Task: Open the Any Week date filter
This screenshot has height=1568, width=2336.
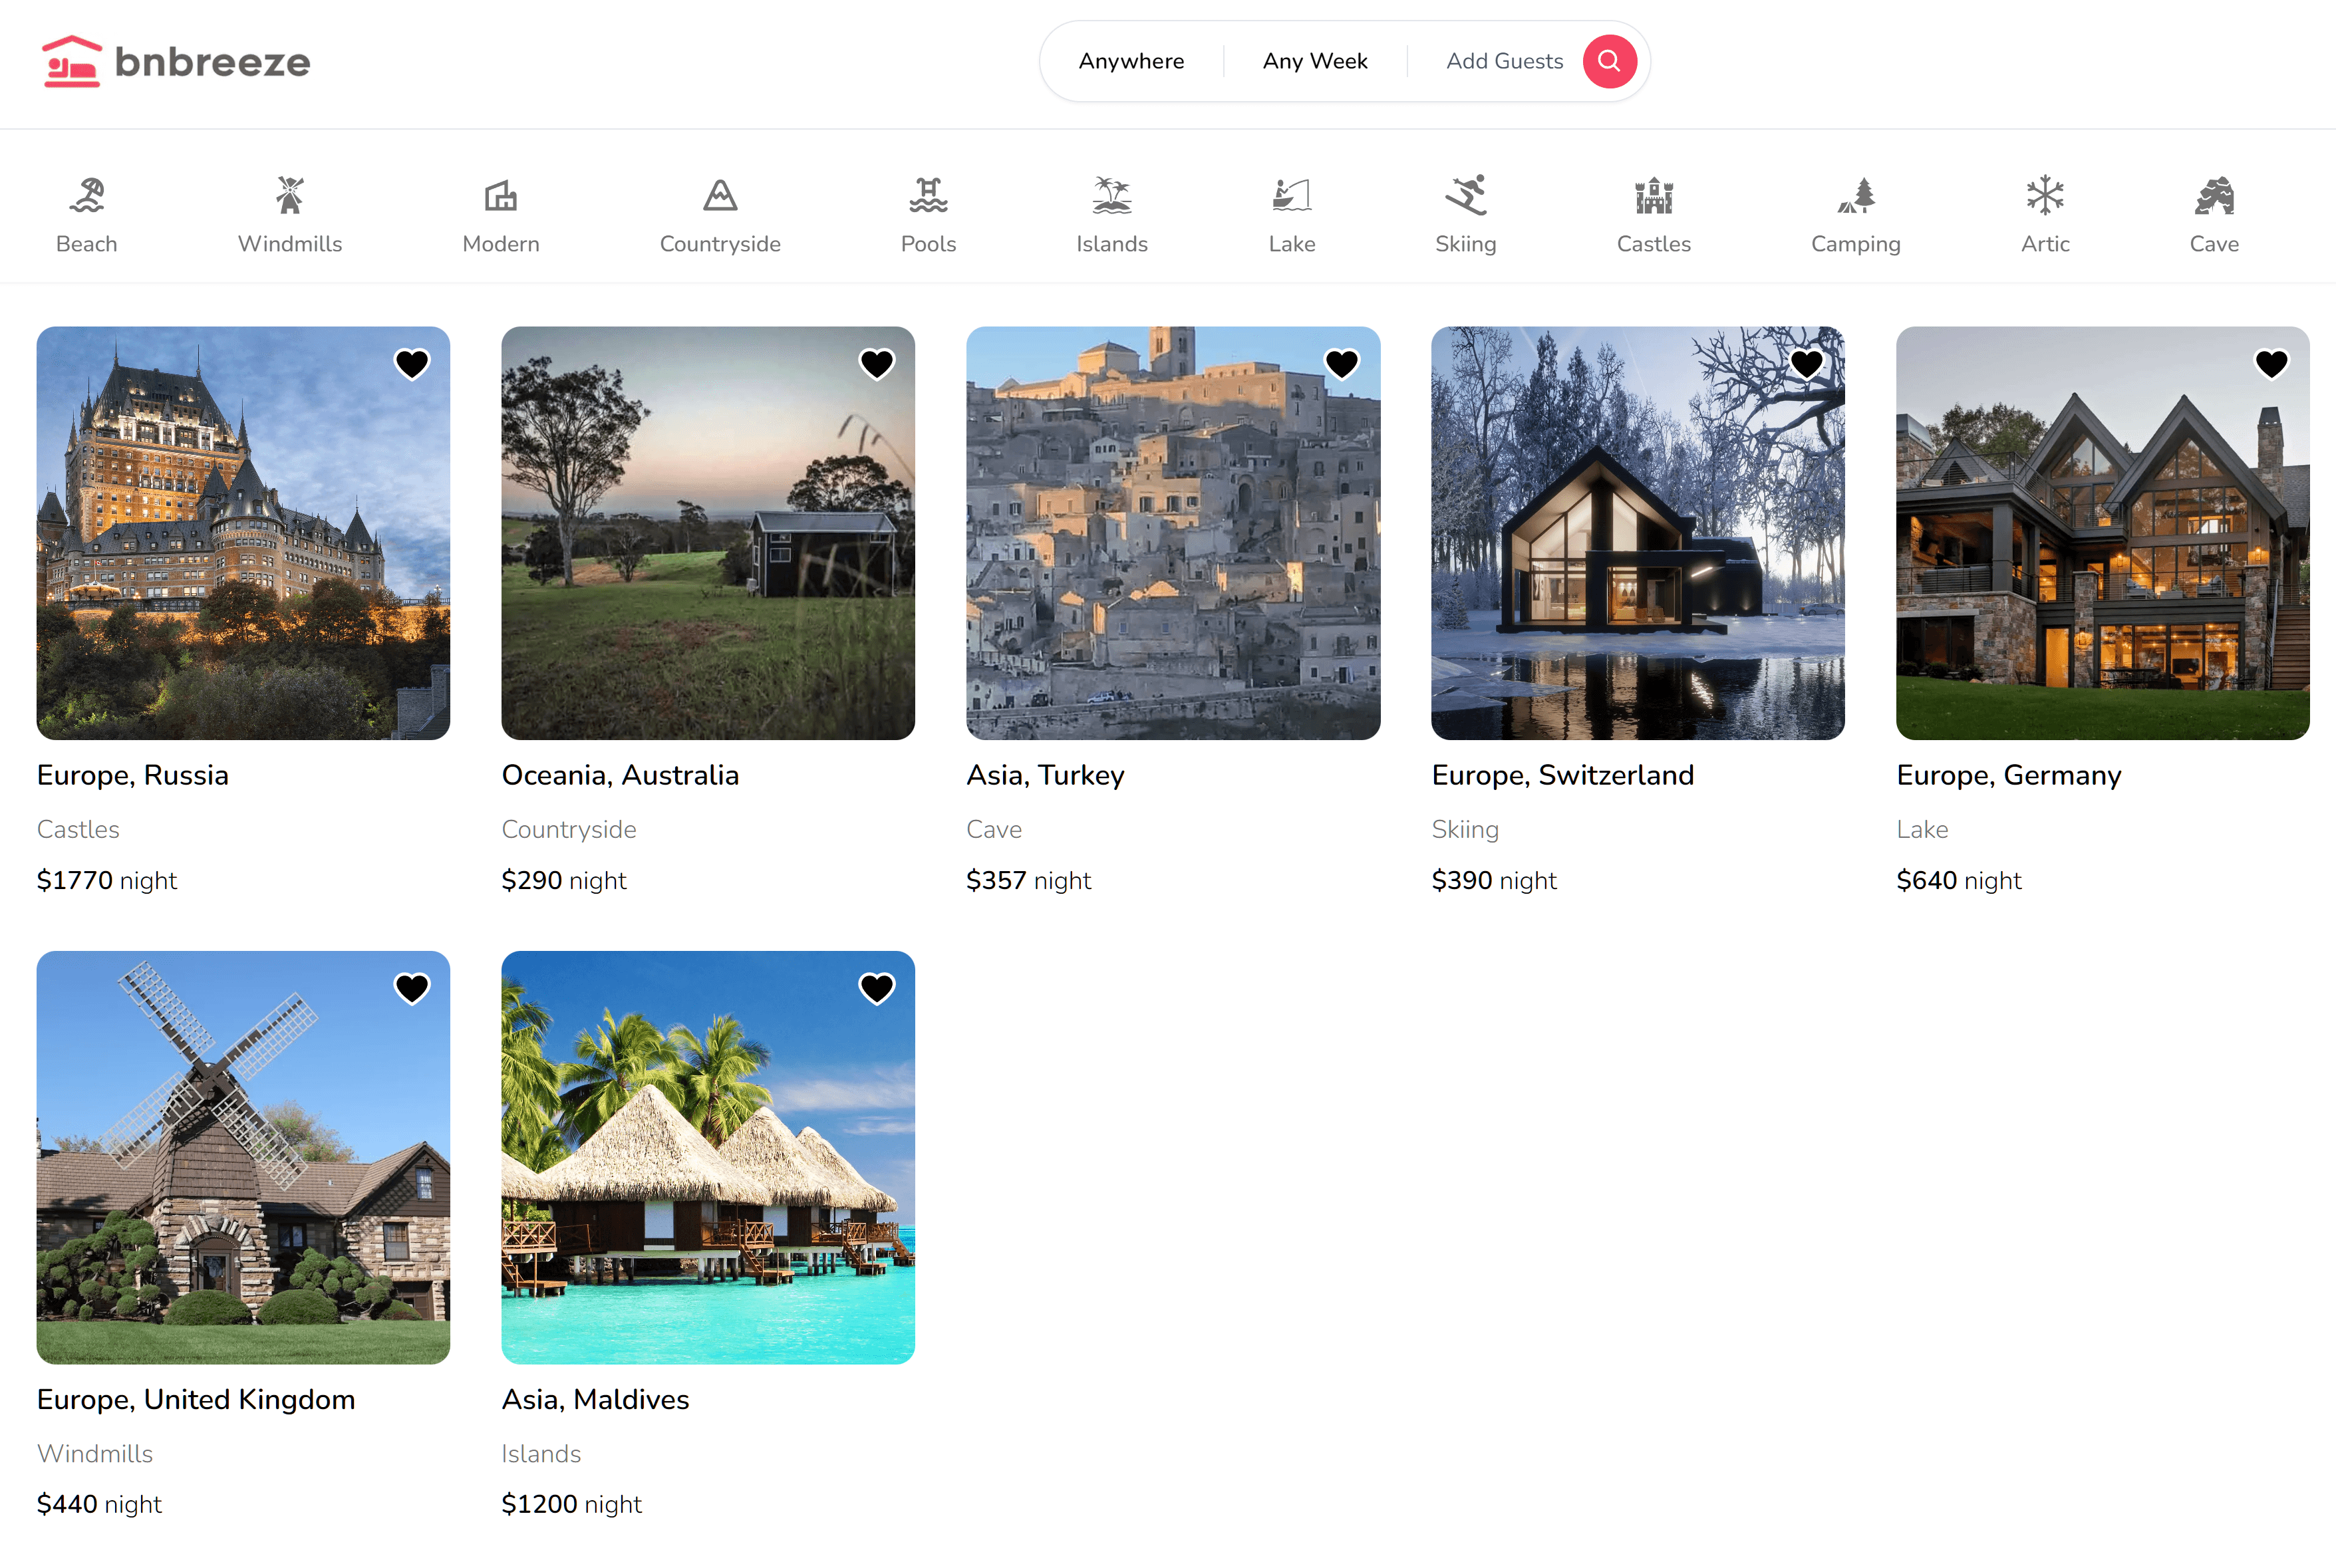Action: 1315,61
